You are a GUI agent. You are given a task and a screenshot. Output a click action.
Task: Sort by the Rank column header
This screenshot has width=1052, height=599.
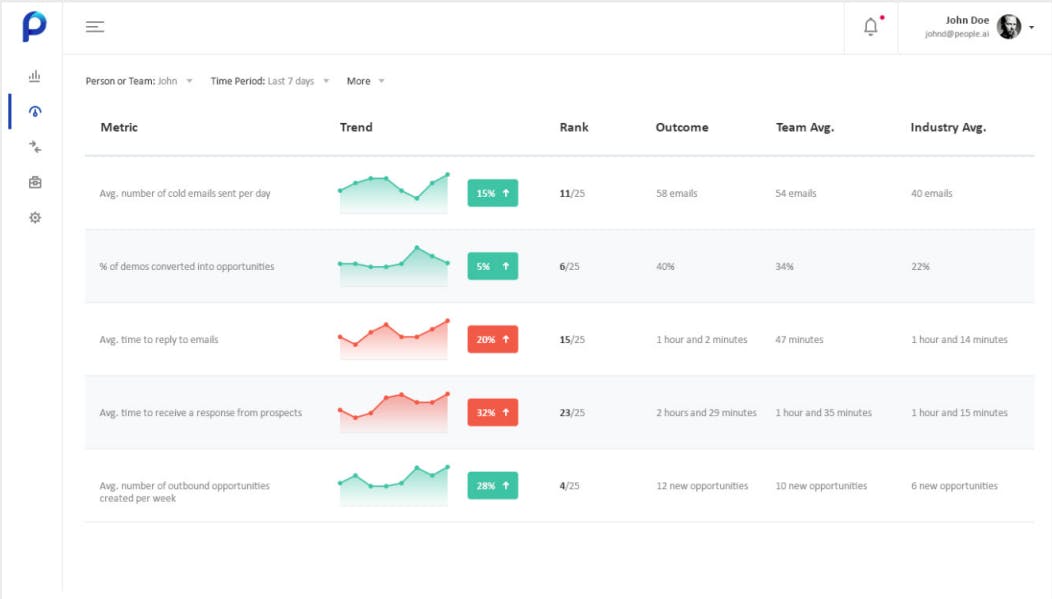574,127
